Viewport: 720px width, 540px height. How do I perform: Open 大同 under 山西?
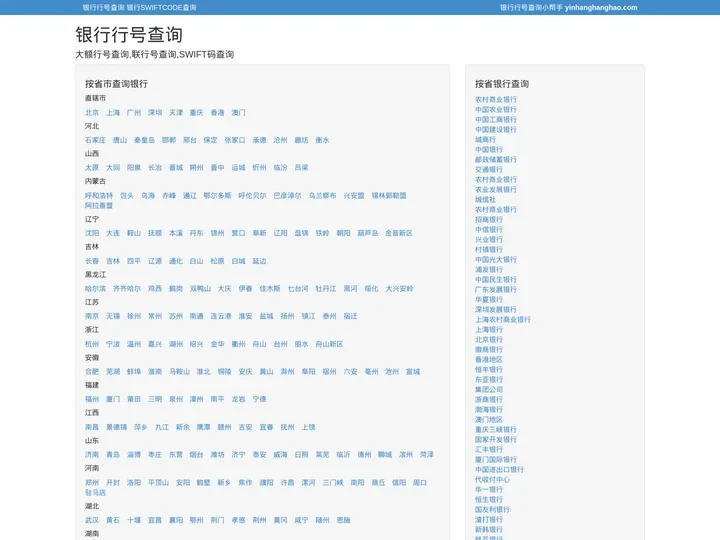click(x=113, y=168)
